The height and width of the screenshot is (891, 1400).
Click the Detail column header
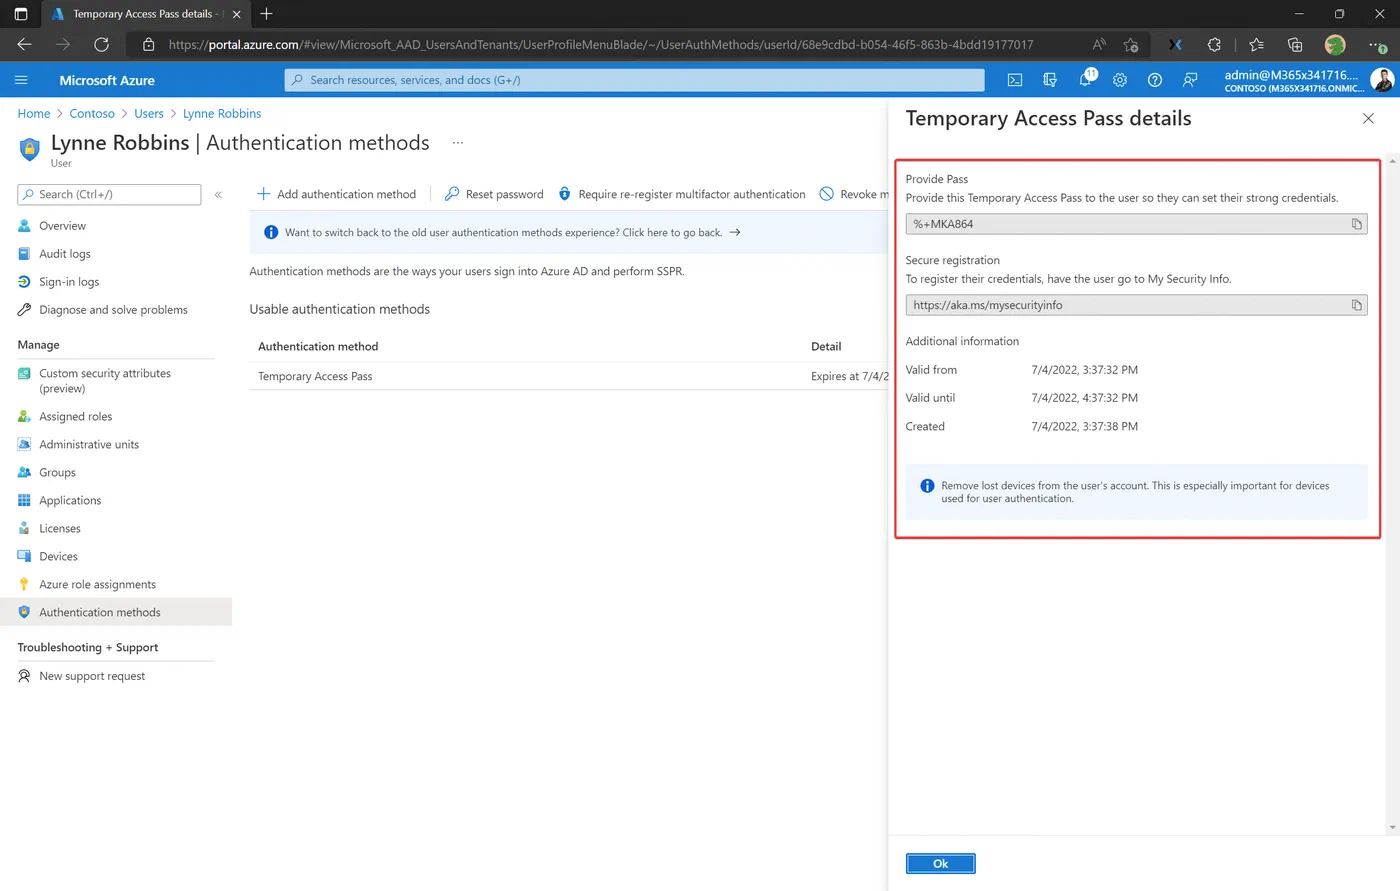(826, 347)
